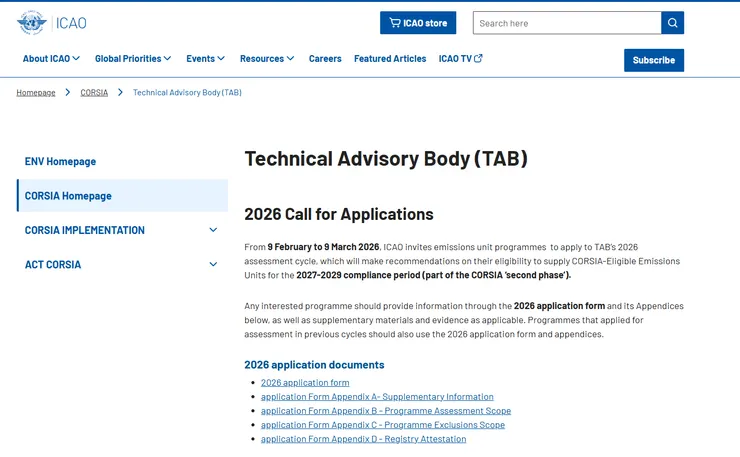The width and height of the screenshot is (740, 457).
Task: Expand the Events menu
Action: (x=205, y=59)
